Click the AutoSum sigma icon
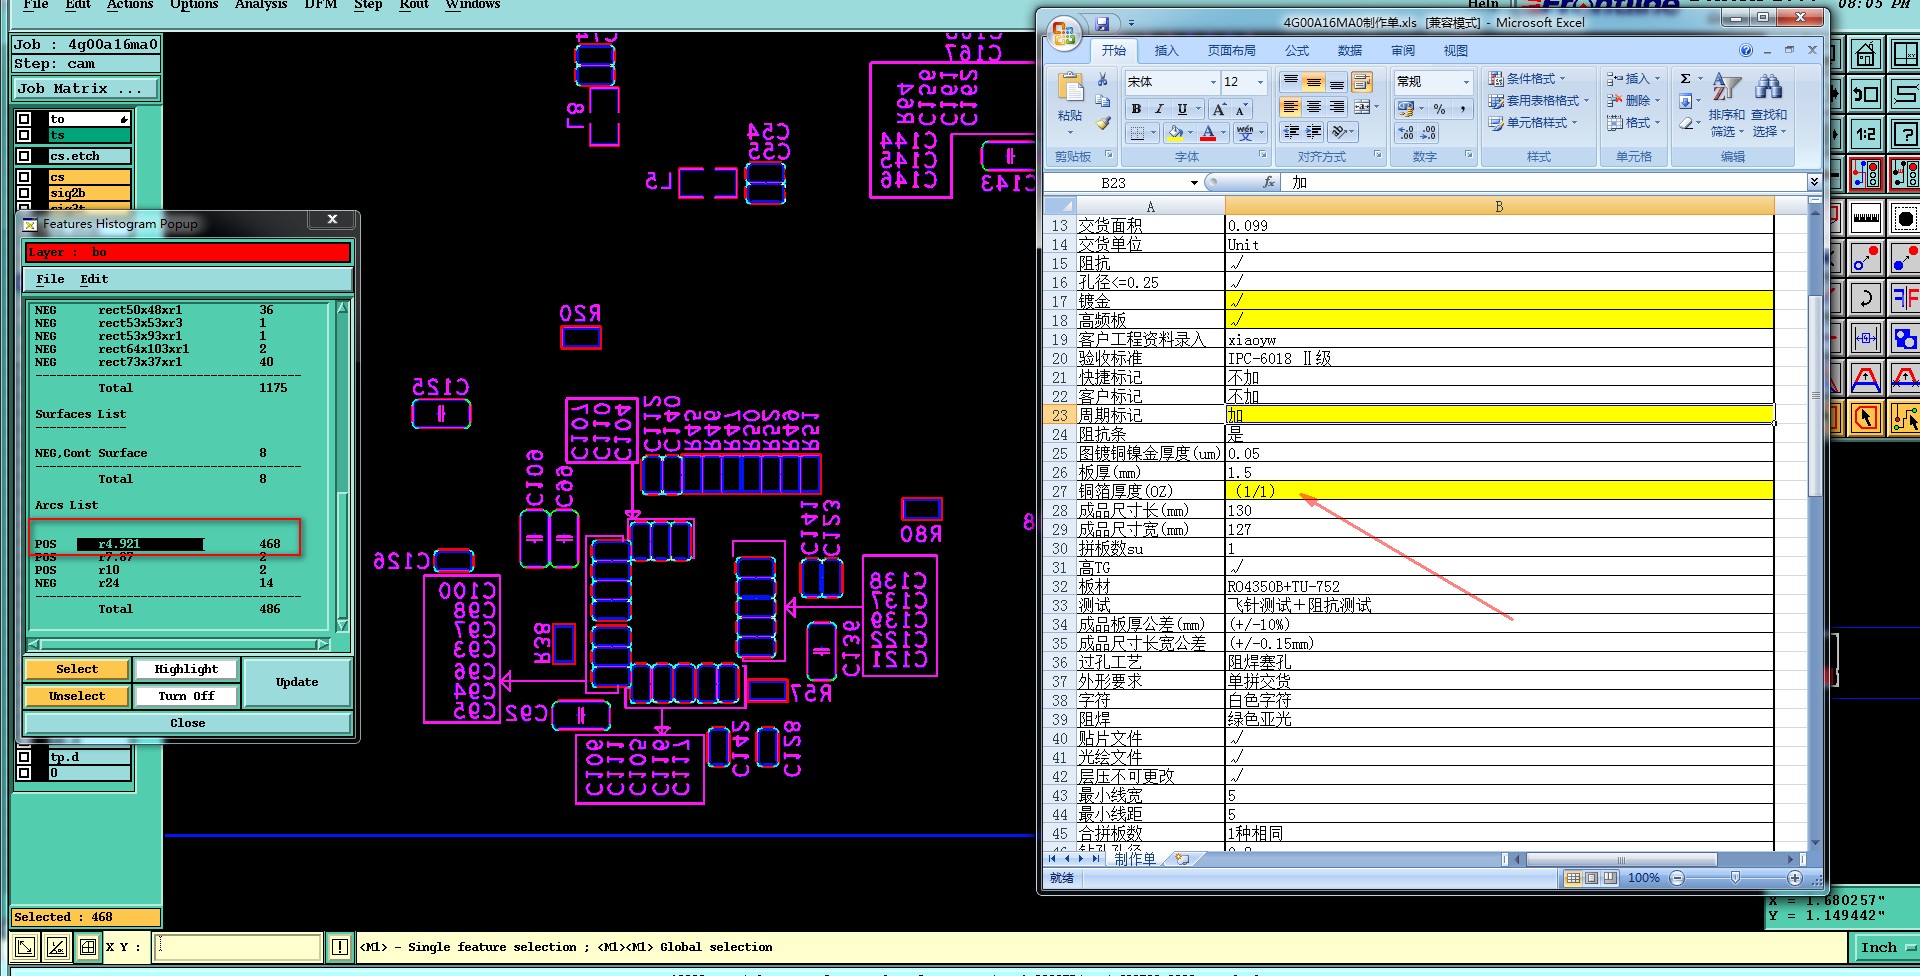The width and height of the screenshot is (1920, 976). click(x=1685, y=79)
